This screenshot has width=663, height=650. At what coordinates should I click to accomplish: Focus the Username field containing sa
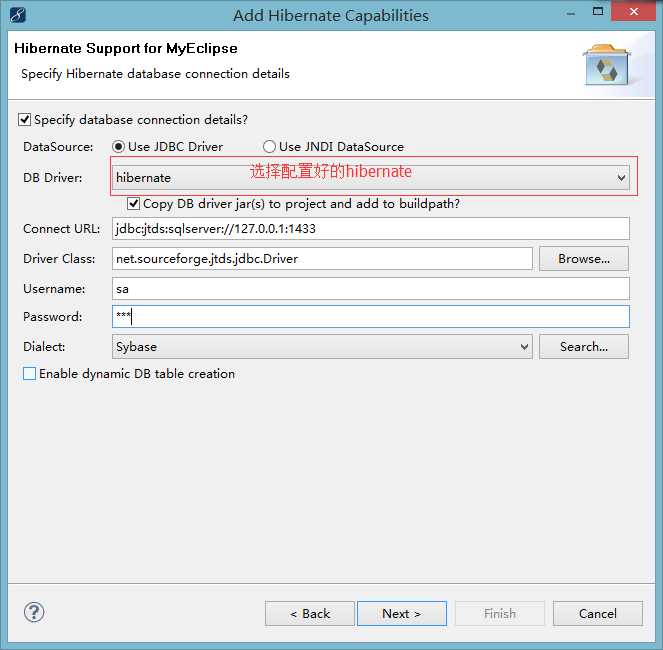coord(370,289)
